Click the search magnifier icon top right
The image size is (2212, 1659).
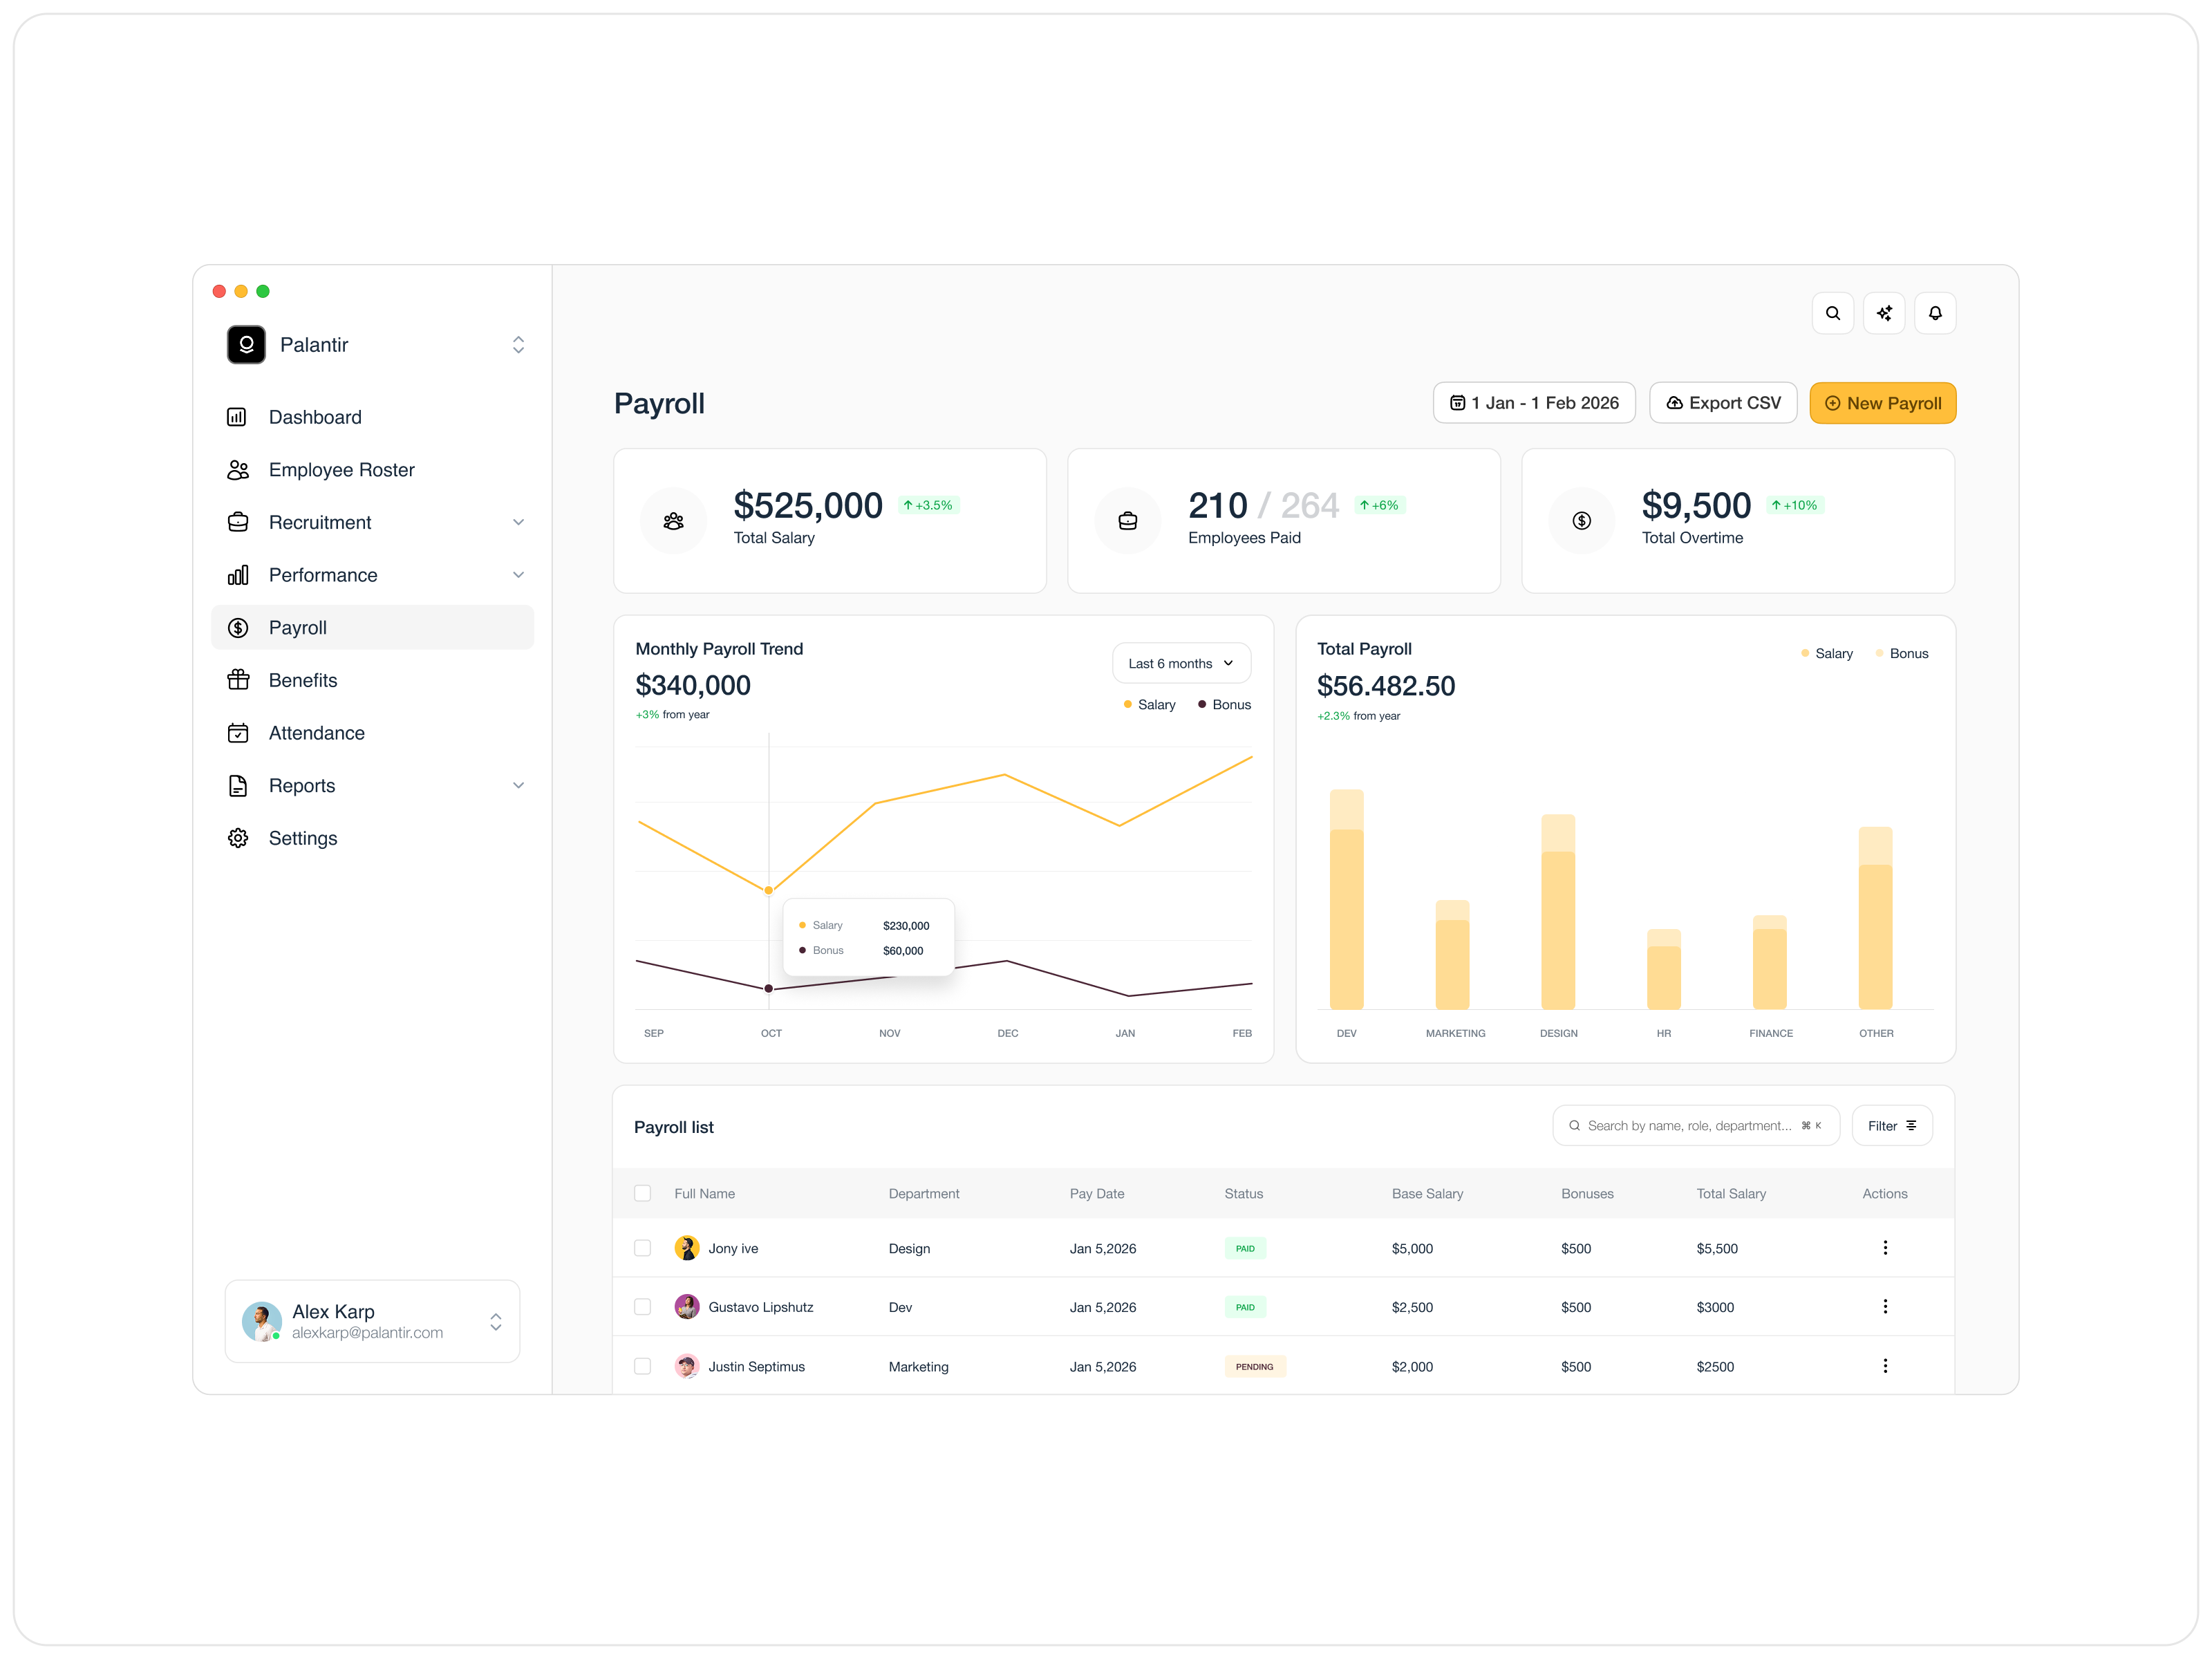coord(1833,313)
